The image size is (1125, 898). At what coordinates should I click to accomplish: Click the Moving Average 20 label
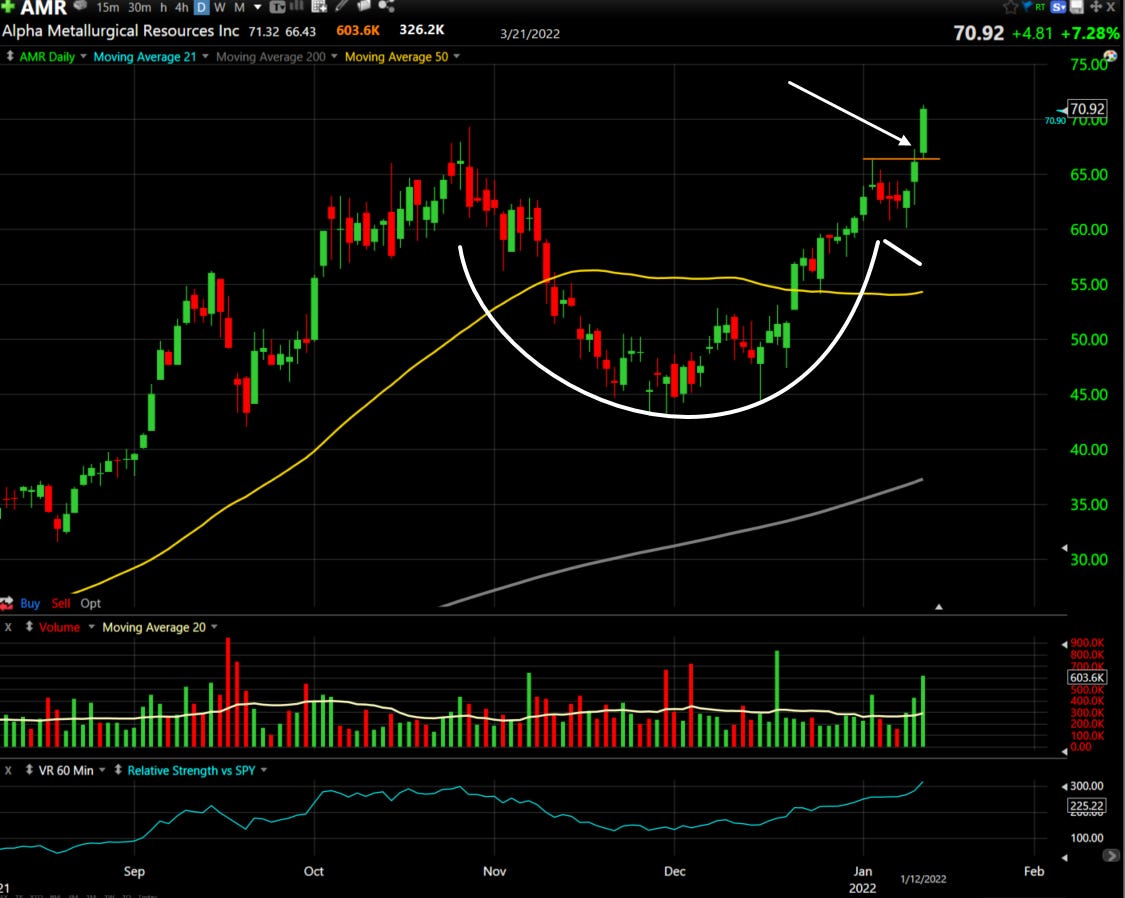click(x=154, y=627)
